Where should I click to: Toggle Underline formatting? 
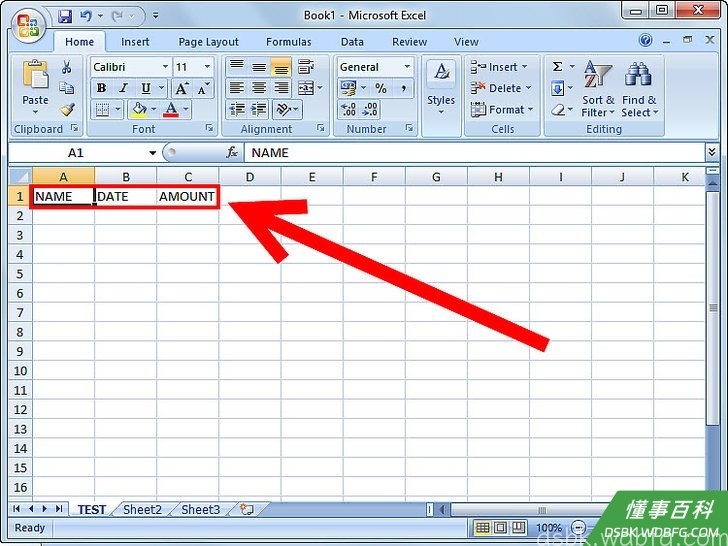point(146,88)
